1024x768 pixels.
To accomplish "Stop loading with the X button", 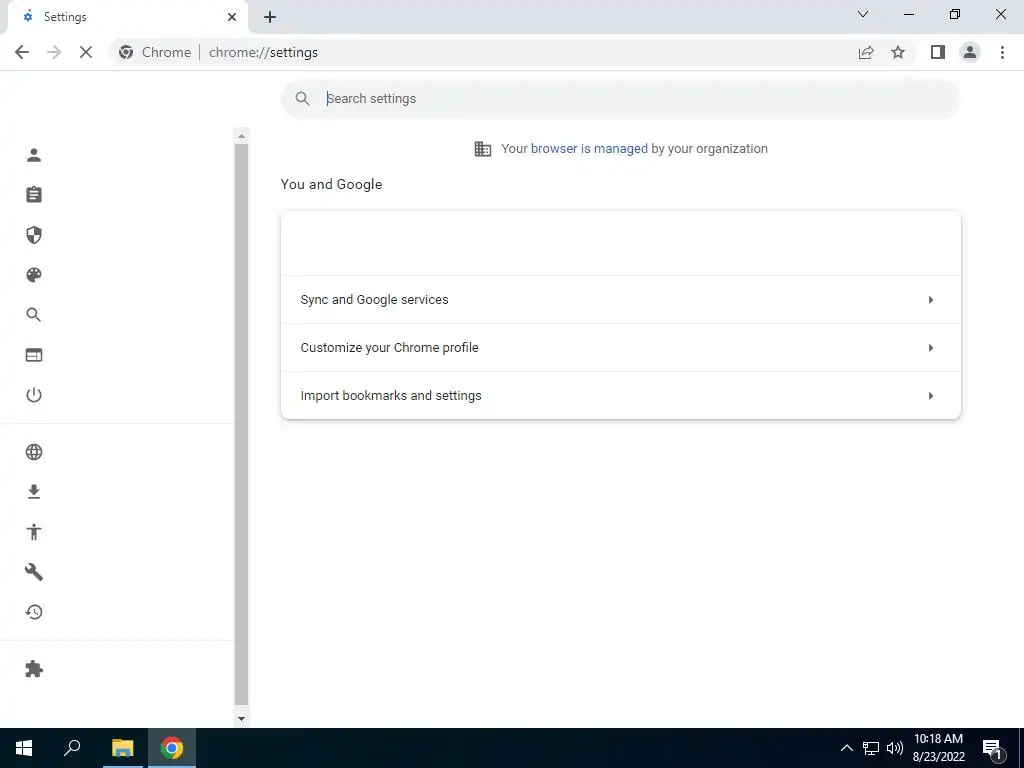I will 86,52.
